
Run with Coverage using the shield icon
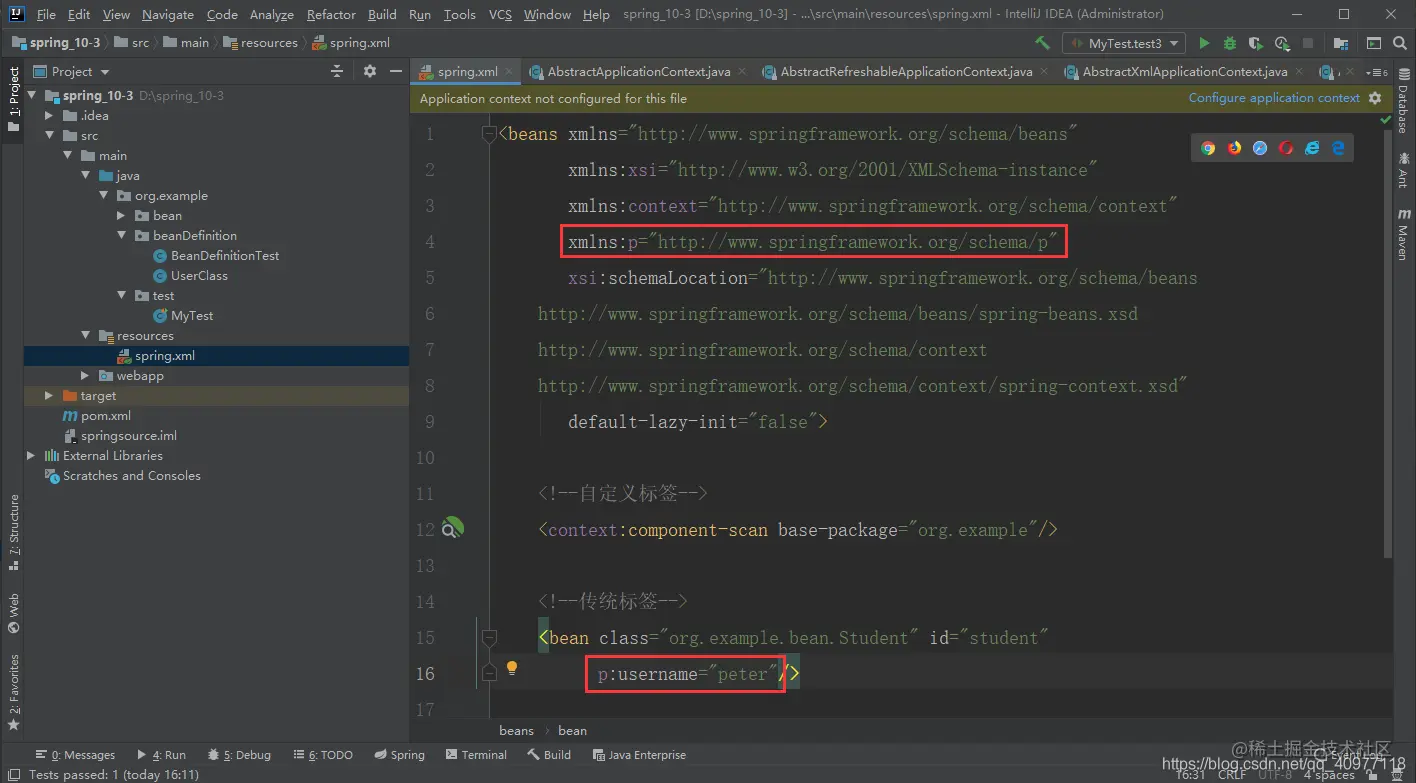point(1256,43)
